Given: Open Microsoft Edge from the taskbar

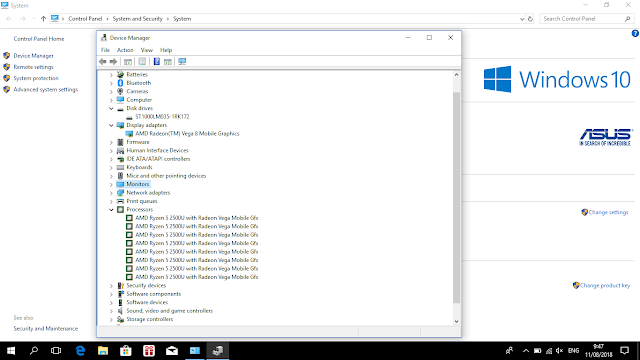Looking at the screenshot, I should click(80, 351).
